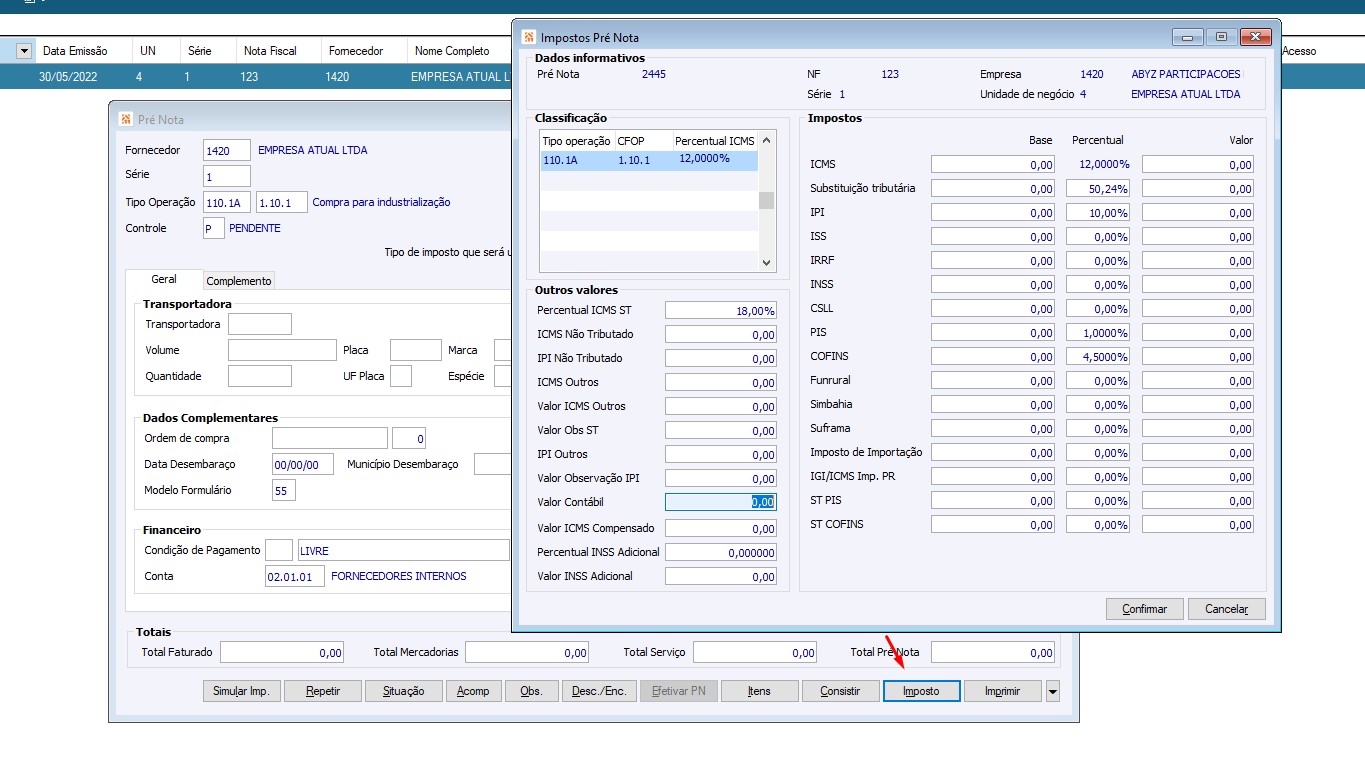Focus the Volume field

click(x=282, y=350)
